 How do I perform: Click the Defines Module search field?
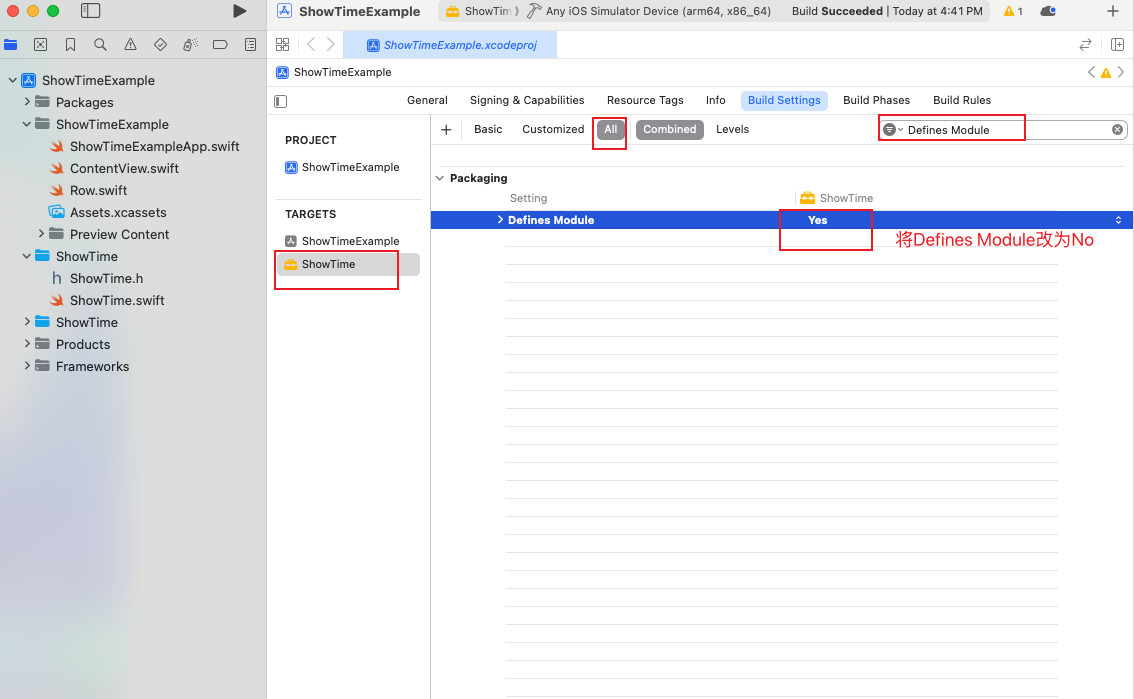point(1004,130)
